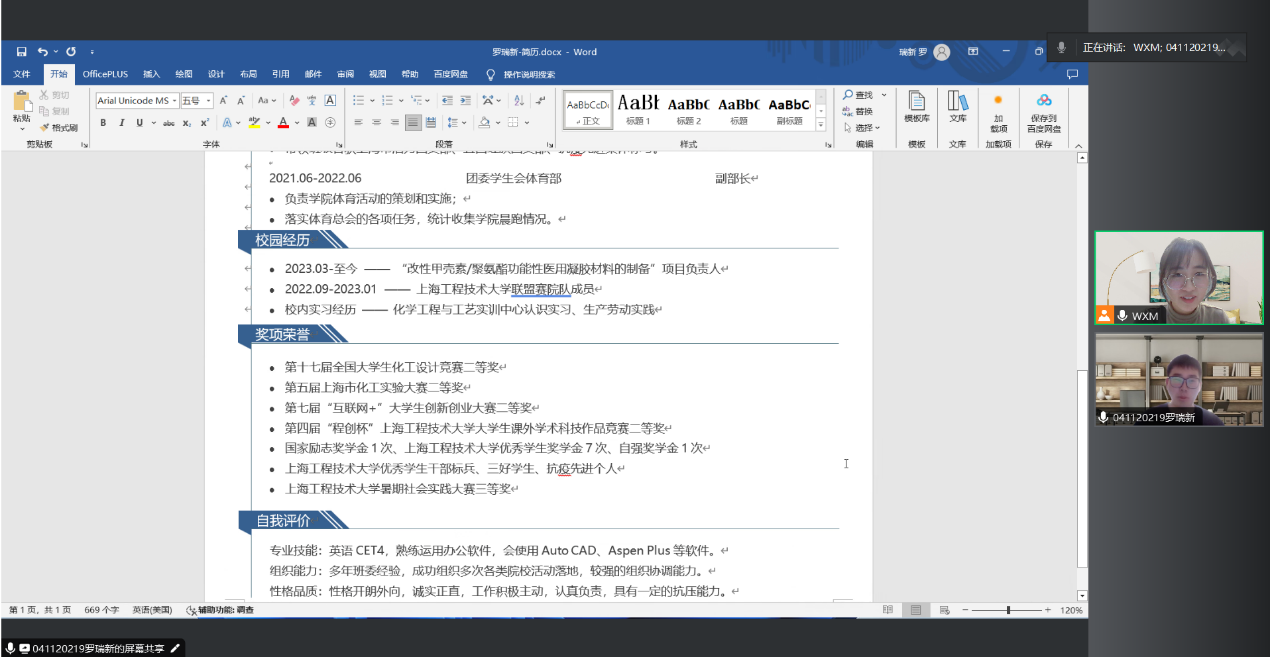1270x657 pixels.
Task: Click Save to Baidu Netdisk icon
Action: point(1044,108)
